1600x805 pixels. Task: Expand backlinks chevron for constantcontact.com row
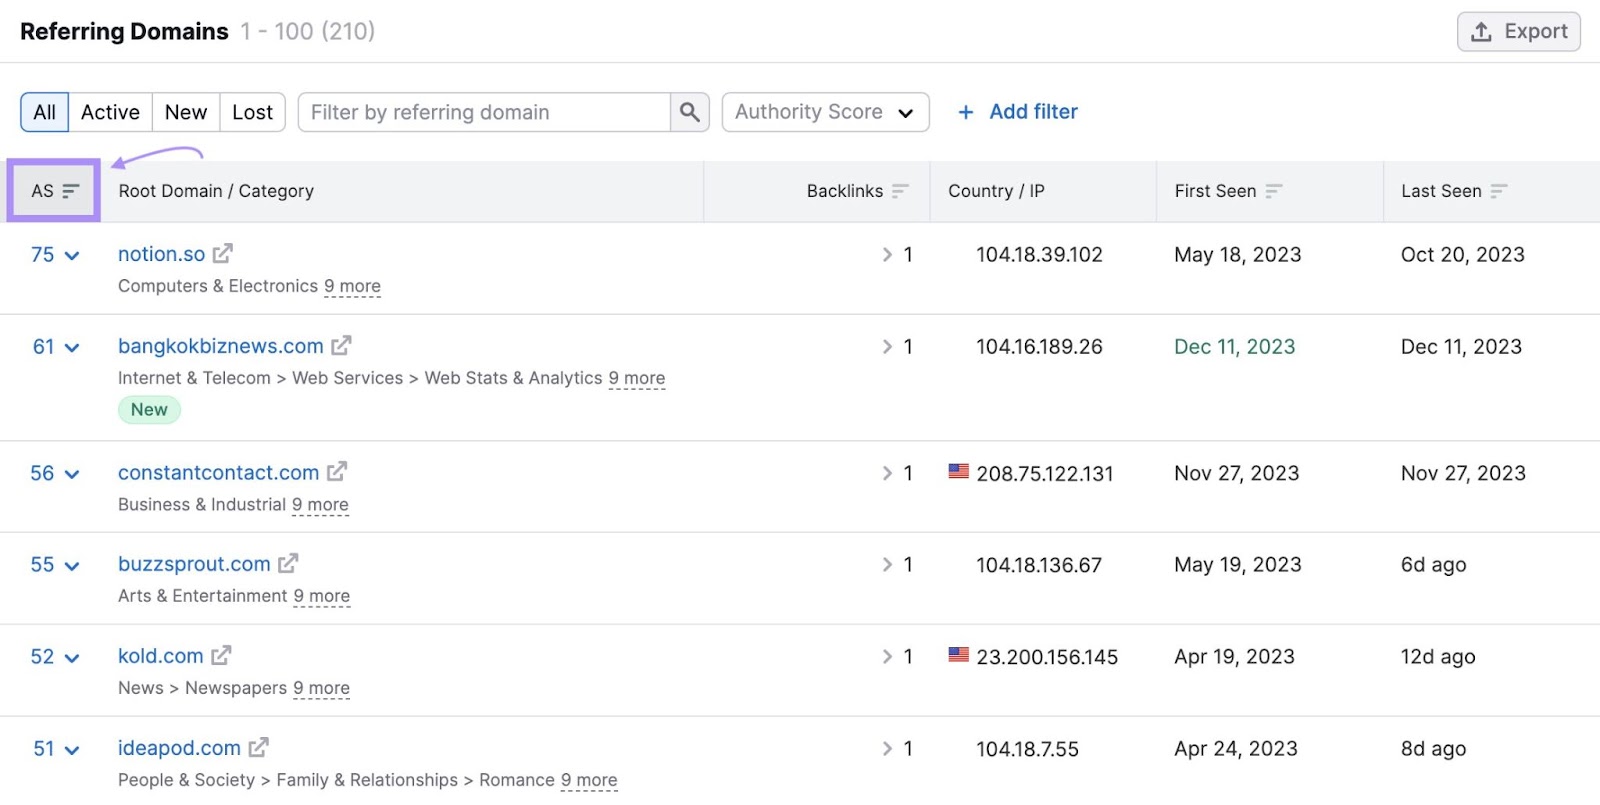(x=887, y=473)
